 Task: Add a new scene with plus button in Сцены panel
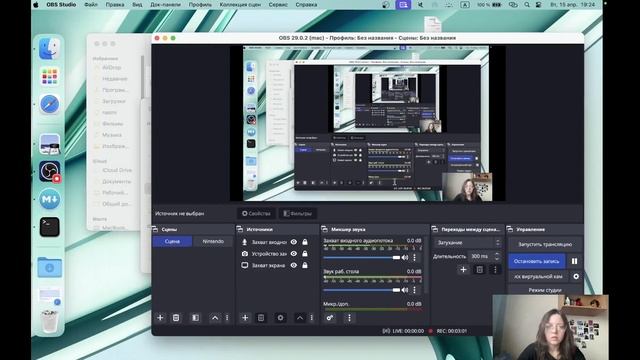click(x=160, y=318)
